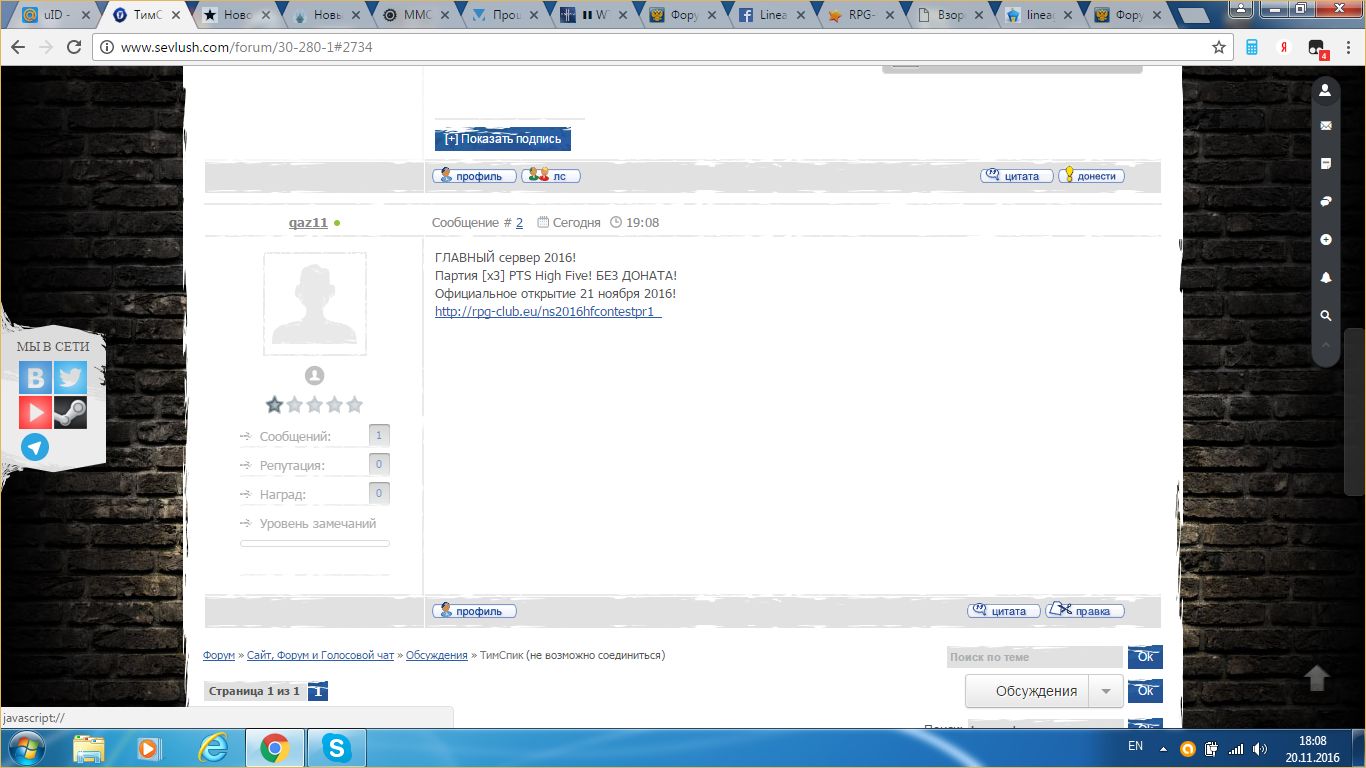Open the Windows Start menu

(26, 748)
